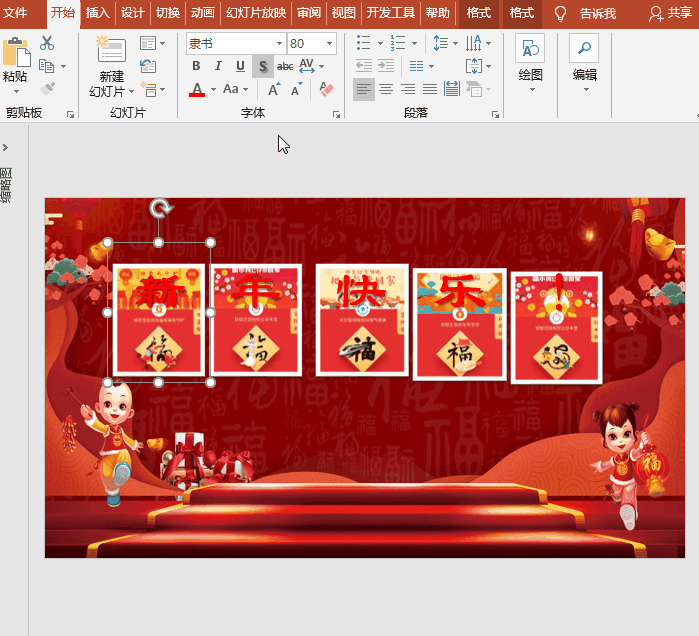Click the Align text right icon
Viewport: 699px width, 636px height.
407,90
